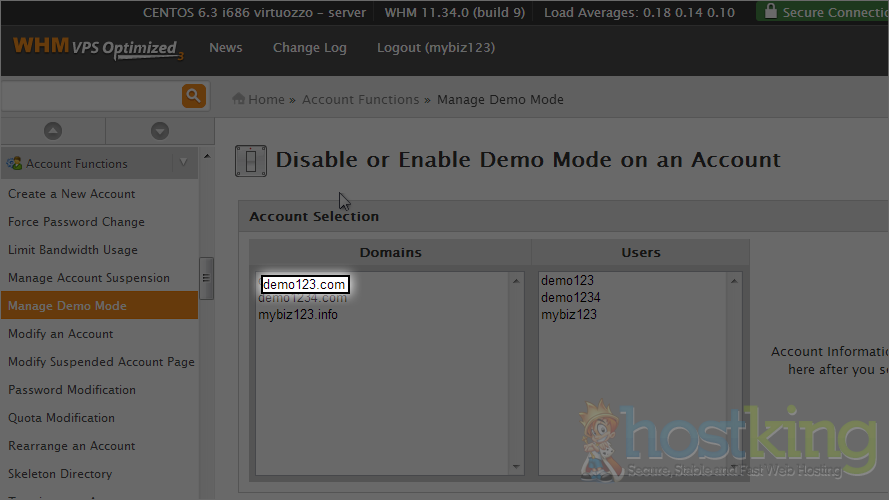The image size is (889, 500).
Task: Click the WHM VPS Optimized logo
Action: tap(97, 48)
